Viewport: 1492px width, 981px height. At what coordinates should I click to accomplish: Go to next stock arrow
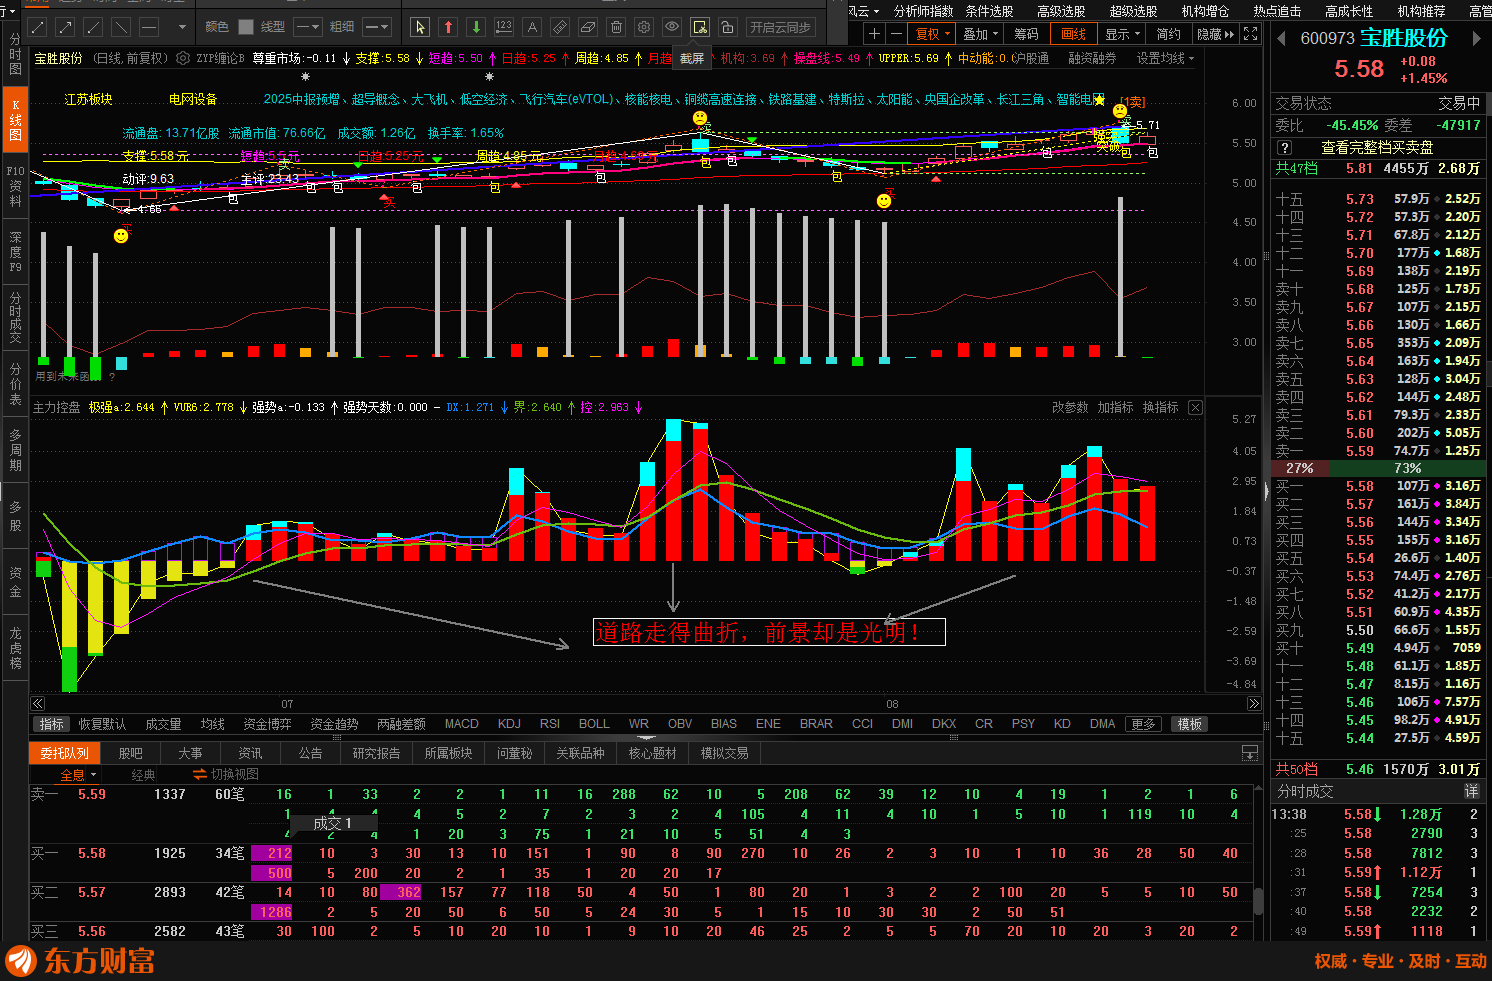(1477, 39)
